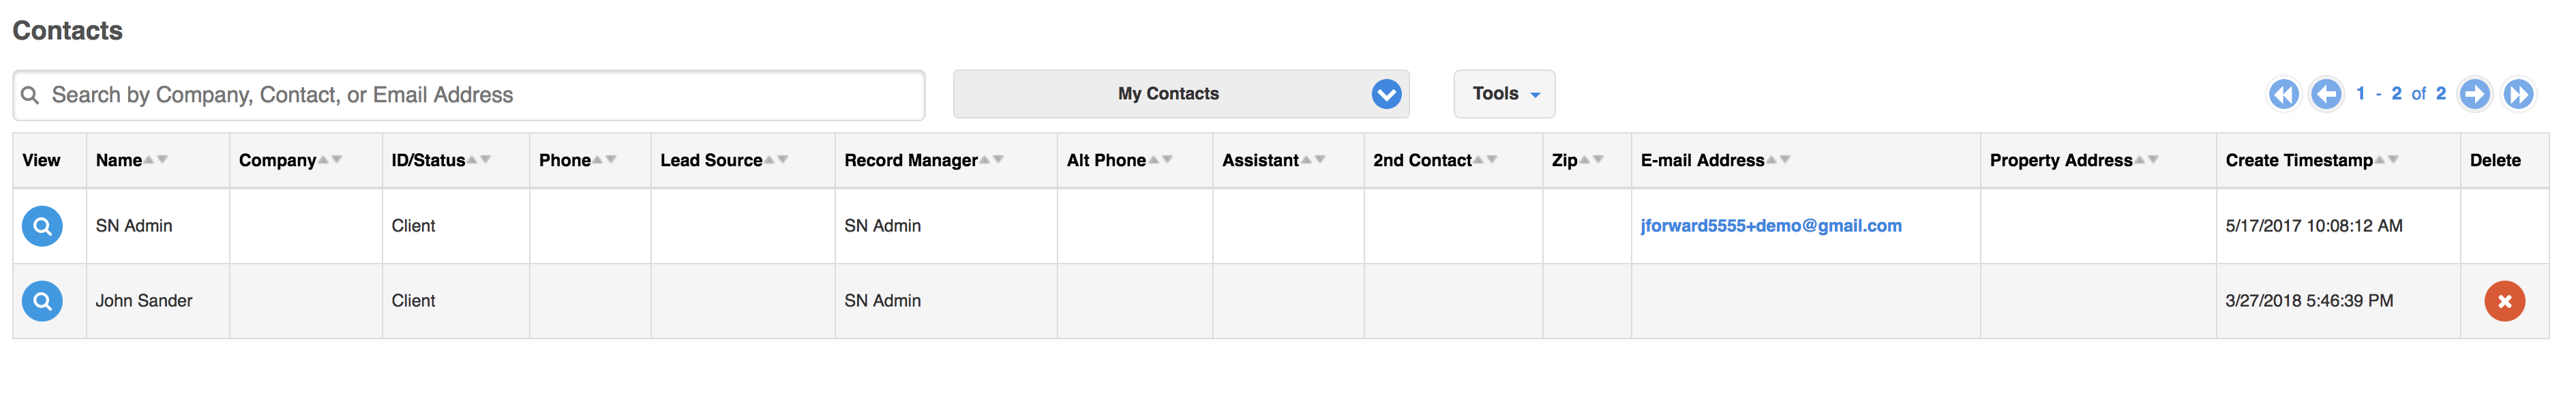Click the blue chevron on My Contacts
The image size is (2576, 406).
pyautogui.click(x=1386, y=94)
